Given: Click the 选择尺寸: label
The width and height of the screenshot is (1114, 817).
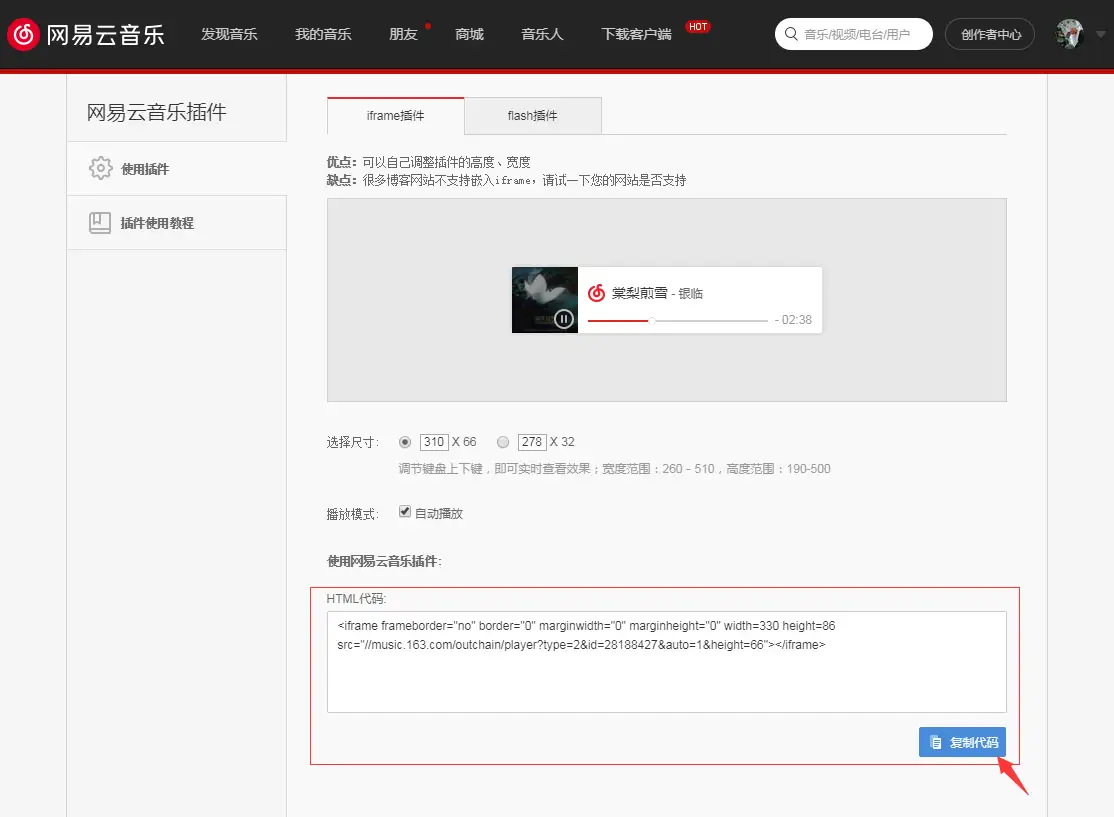Looking at the screenshot, I should click(353, 442).
